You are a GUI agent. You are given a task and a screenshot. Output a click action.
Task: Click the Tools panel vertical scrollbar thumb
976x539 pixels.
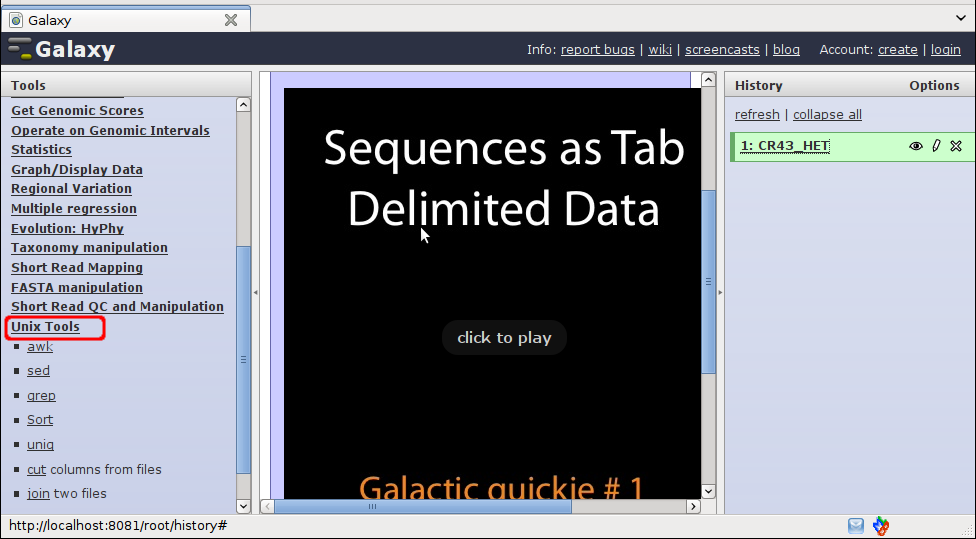pyautogui.click(x=243, y=360)
